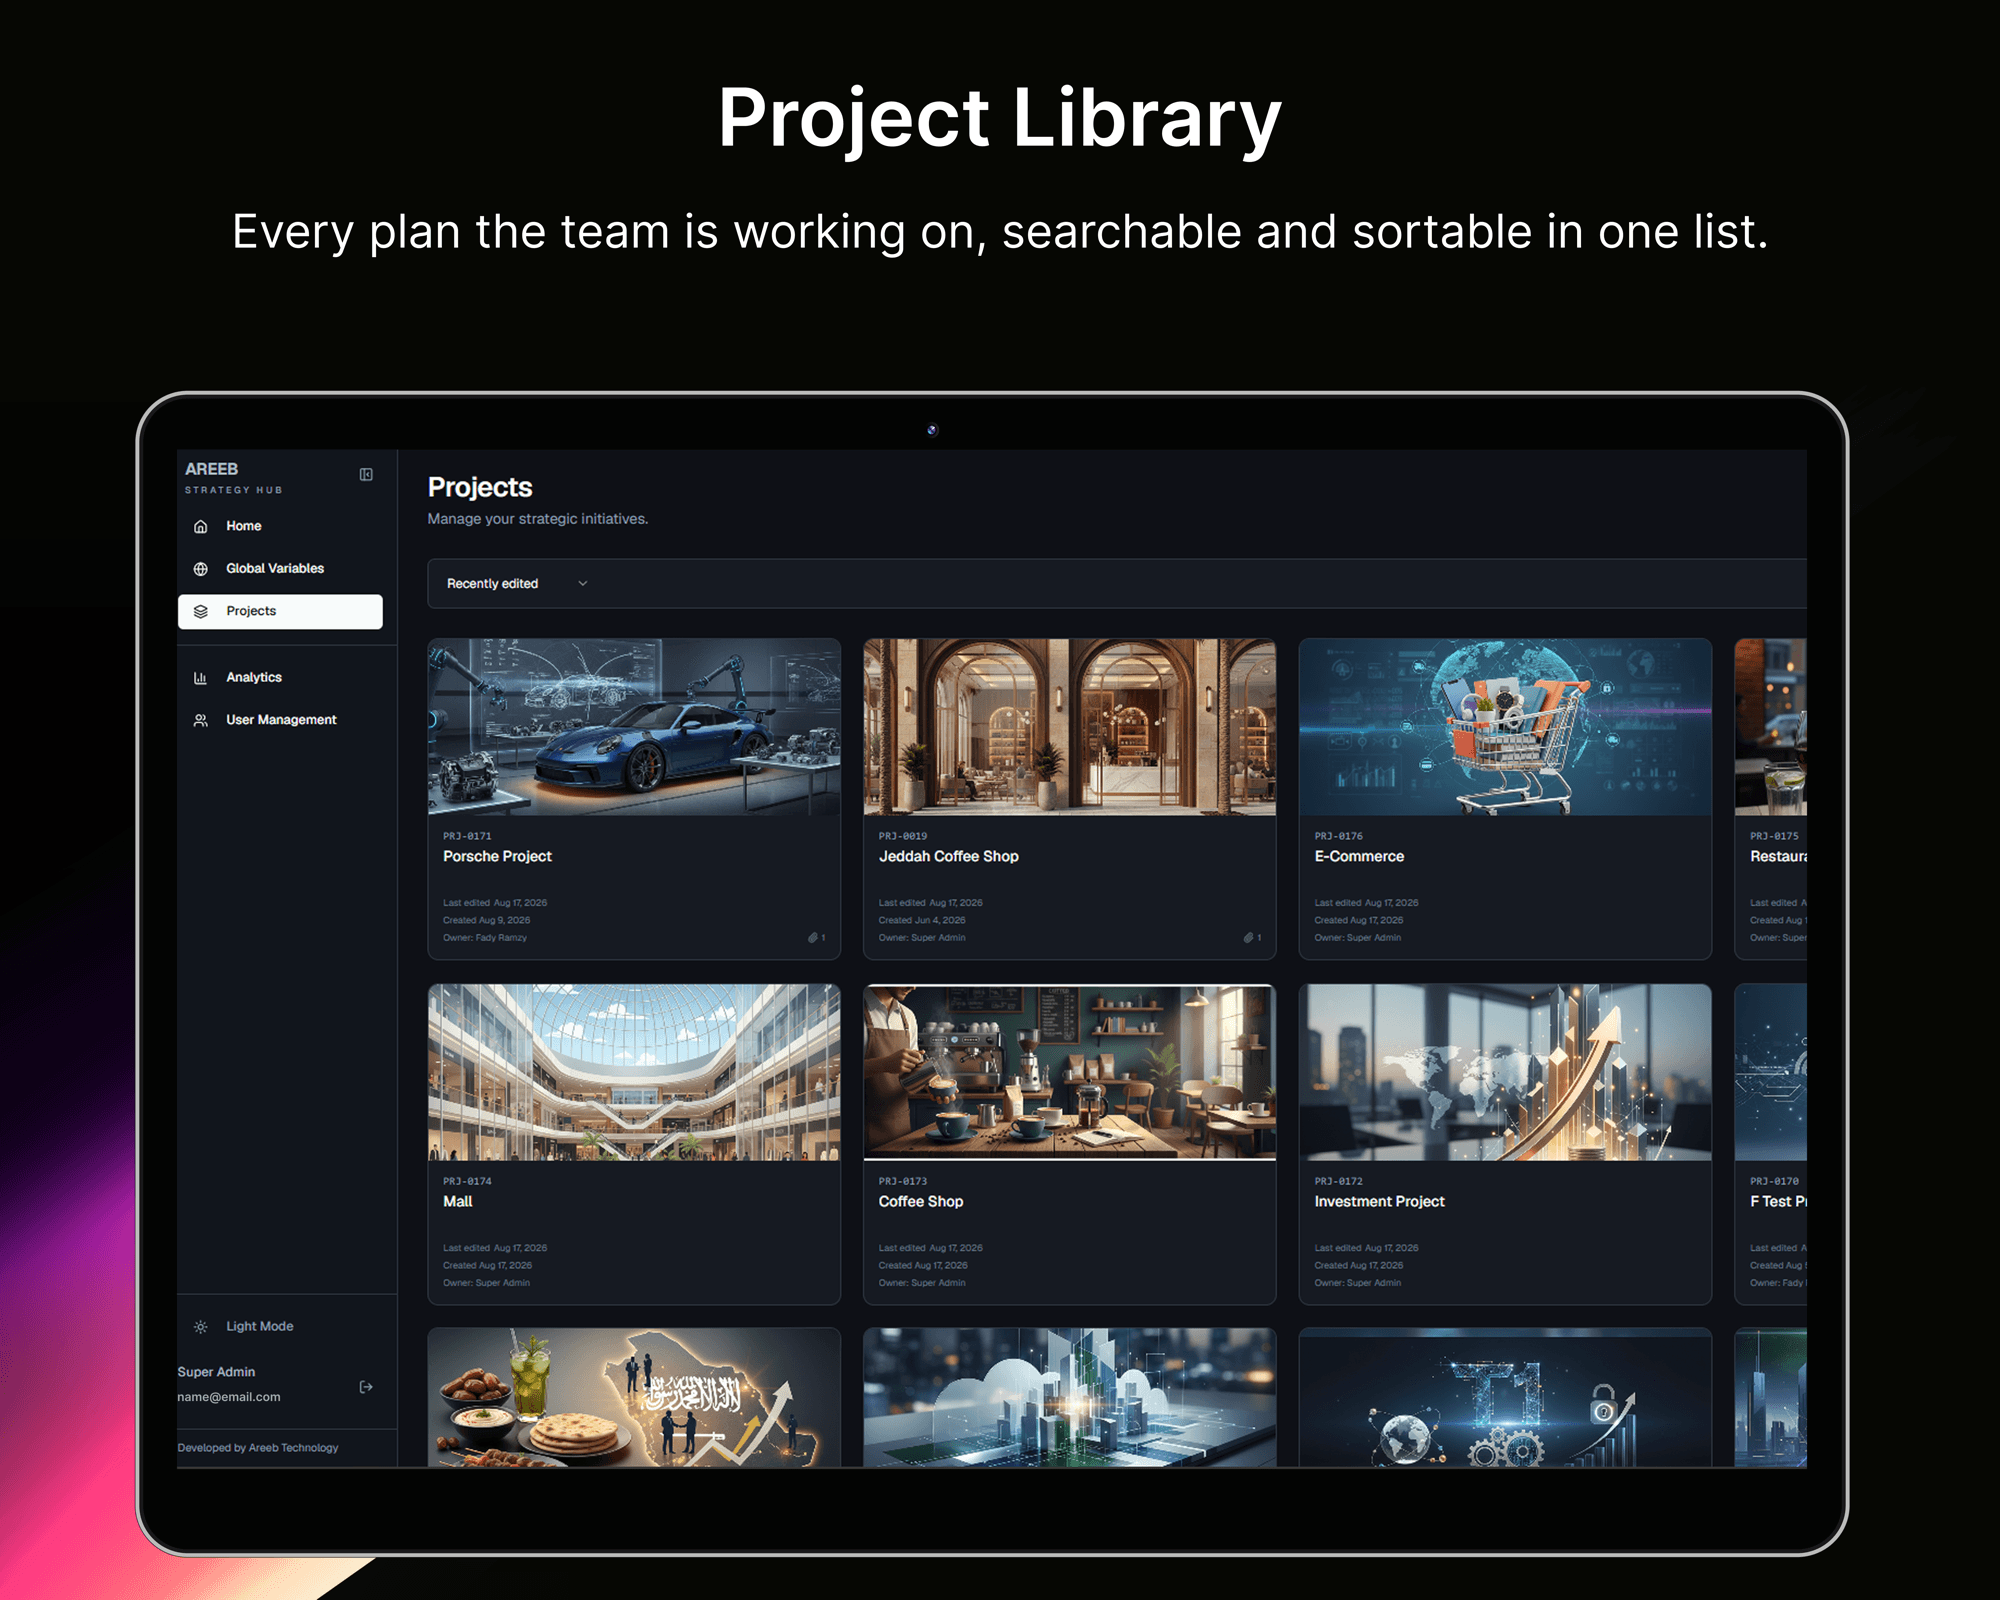The height and width of the screenshot is (1600, 2000).
Task: Click project ID PRJ-0019
Action: 903,836
